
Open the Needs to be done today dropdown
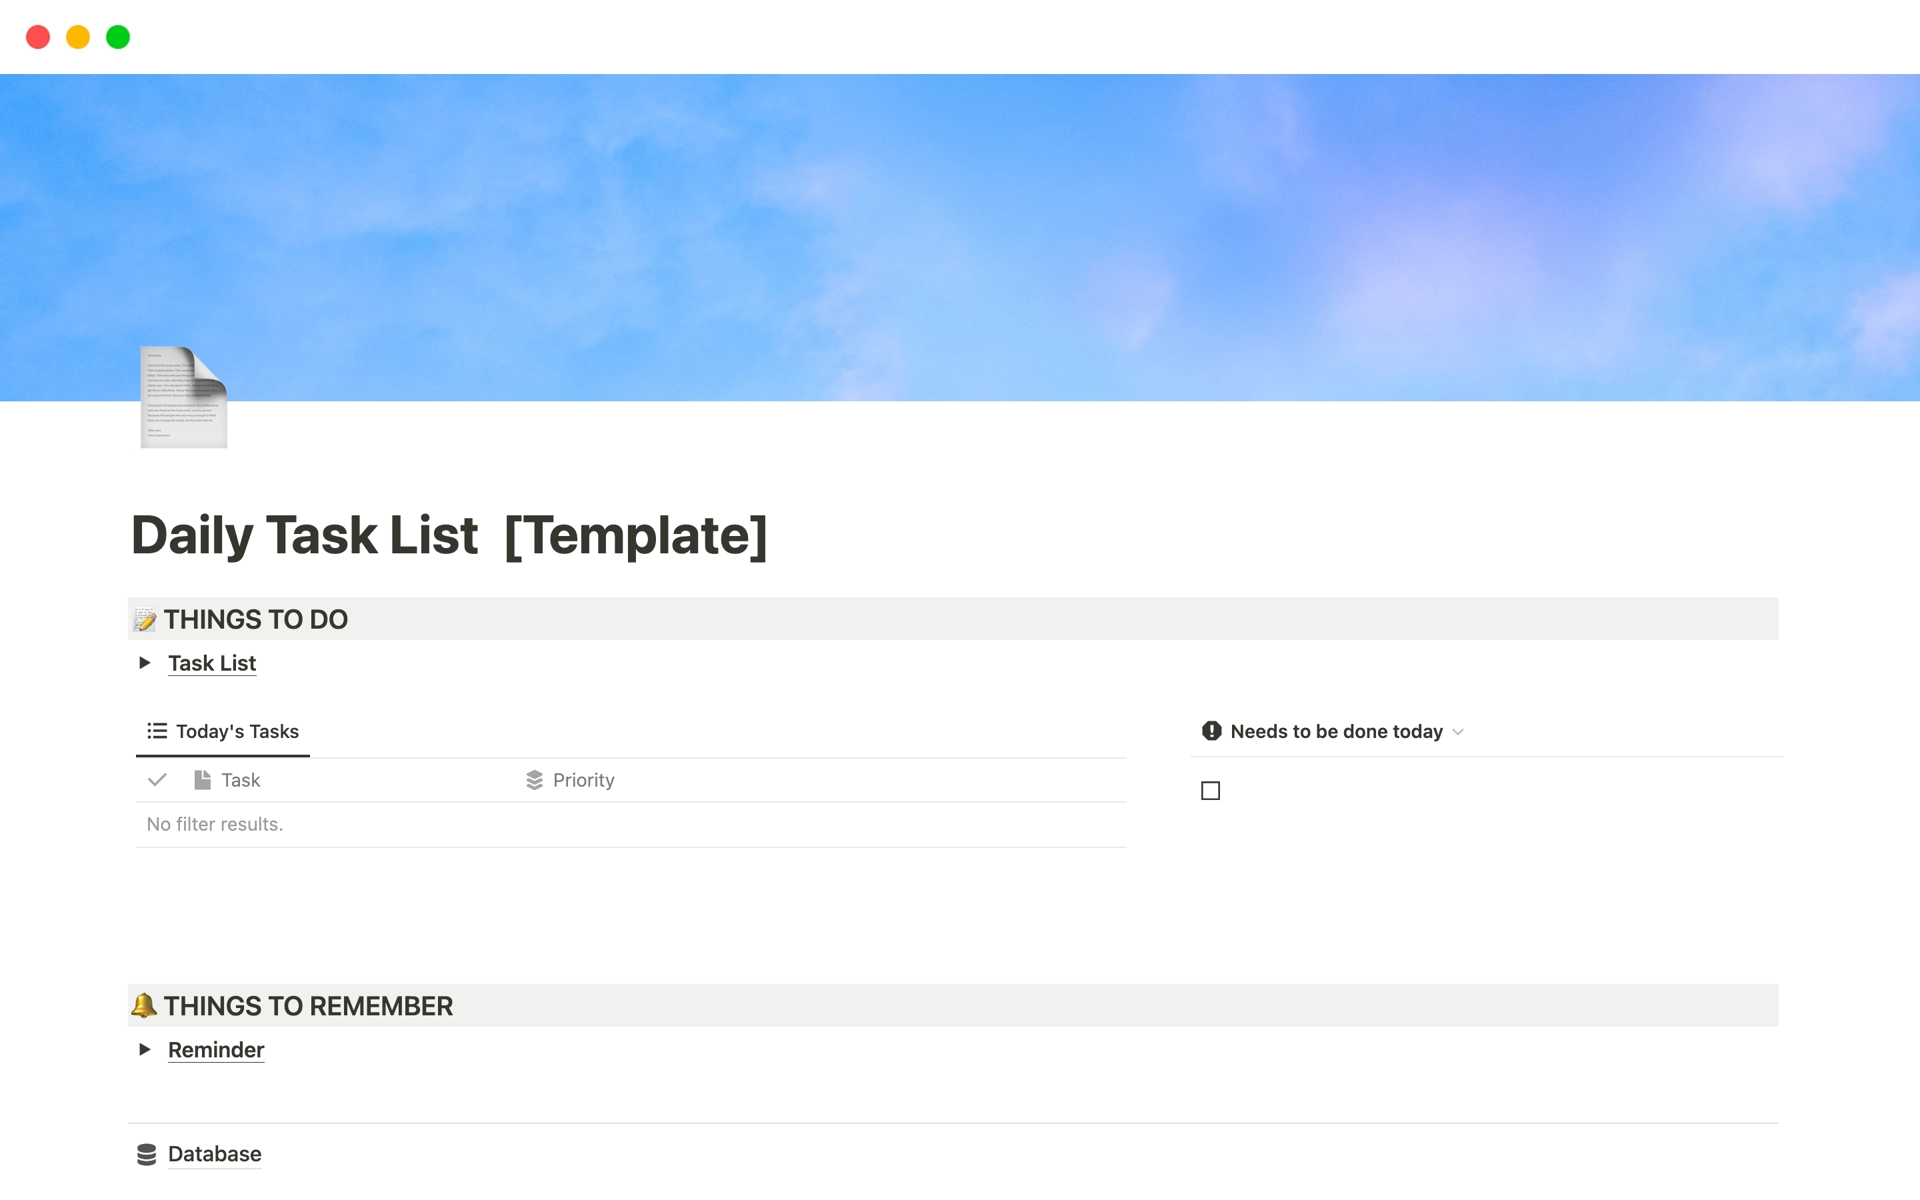click(1461, 731)
